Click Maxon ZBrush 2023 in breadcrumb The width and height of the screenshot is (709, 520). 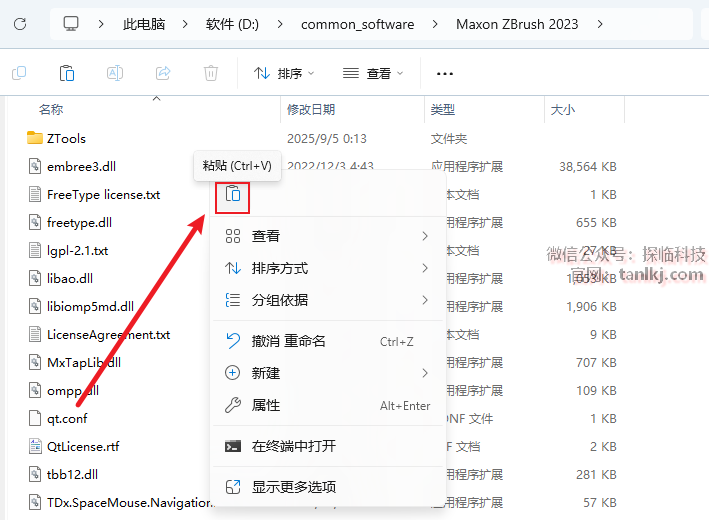click(517, 24)
